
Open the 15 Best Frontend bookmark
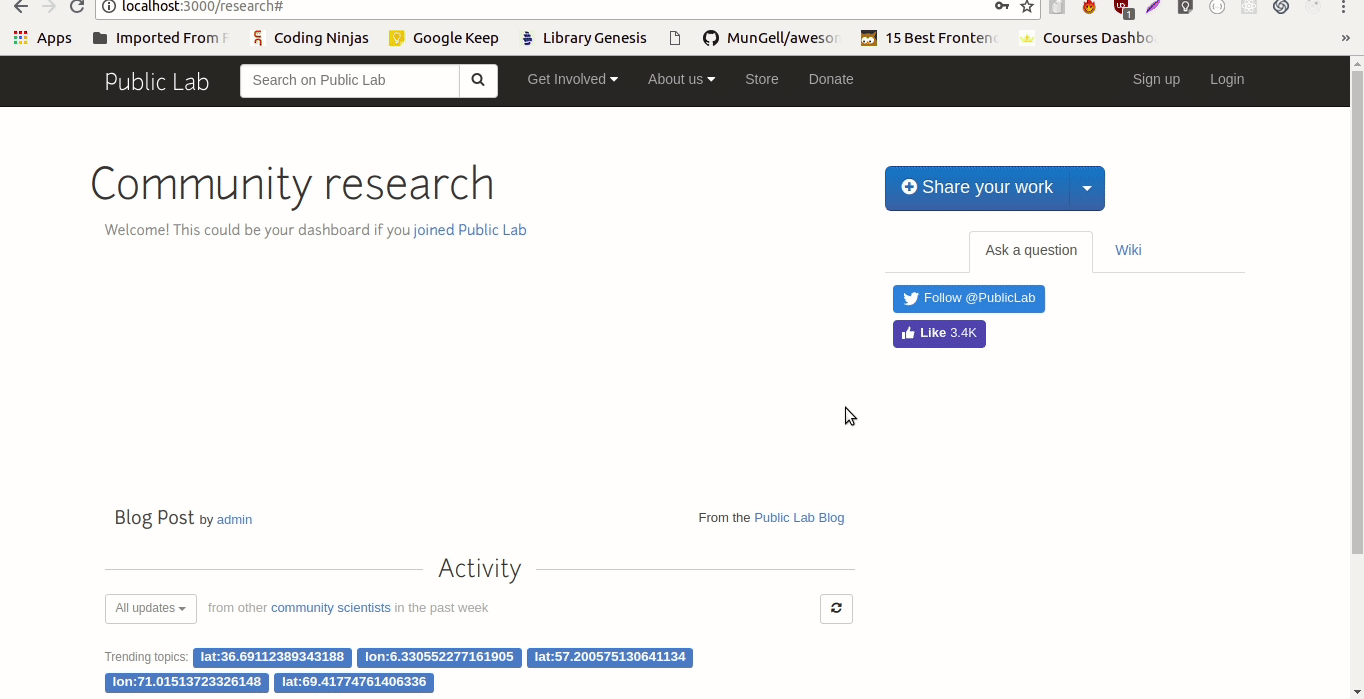929,38
